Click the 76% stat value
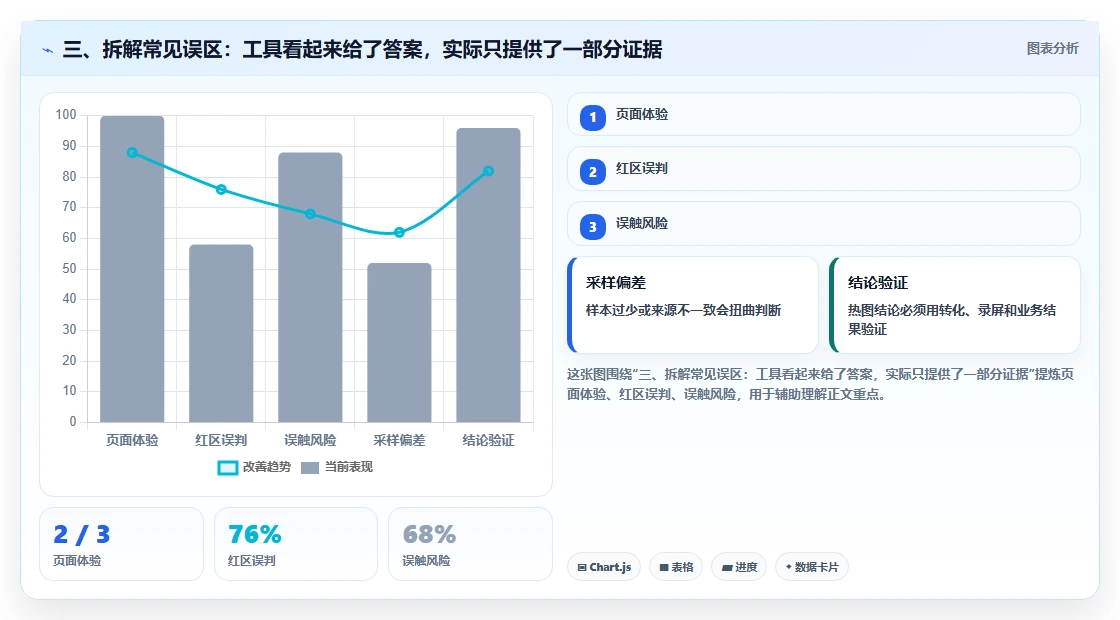 (x=255, y=534)
